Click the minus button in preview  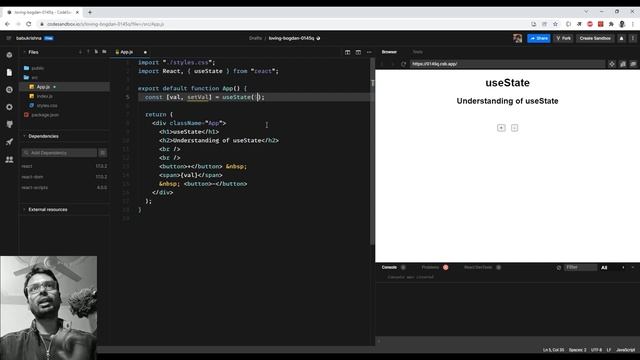(514, 128)
